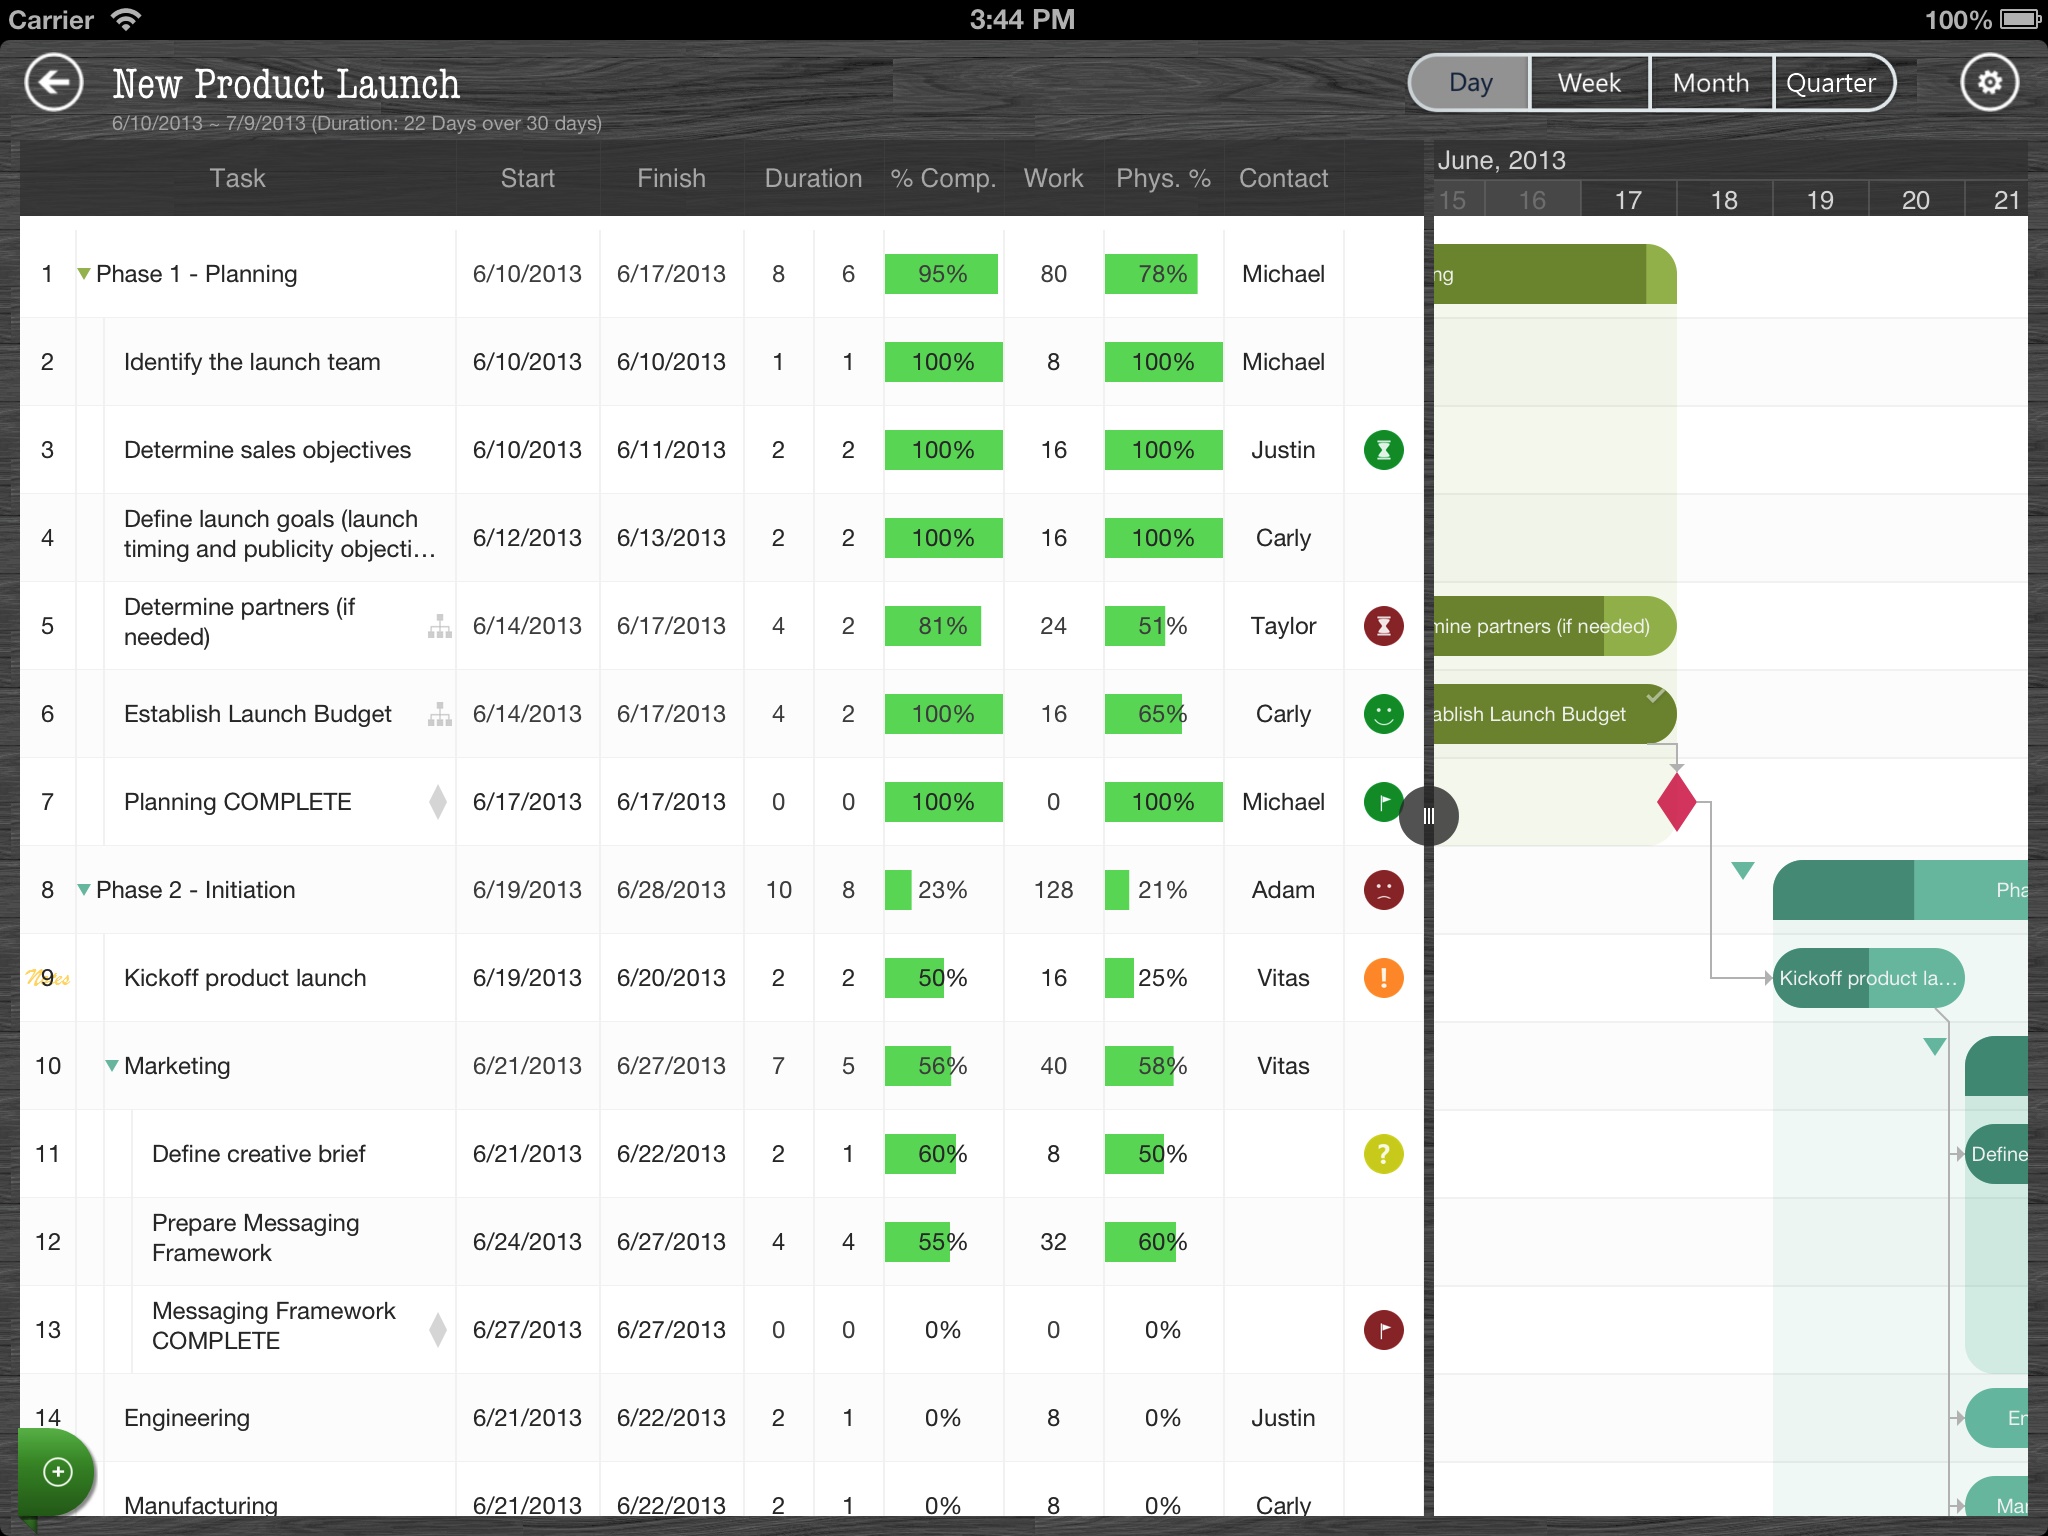Click the orange exclamation icon on Kickoff row
The image size is (2048, 1536).
[1383, 978]
